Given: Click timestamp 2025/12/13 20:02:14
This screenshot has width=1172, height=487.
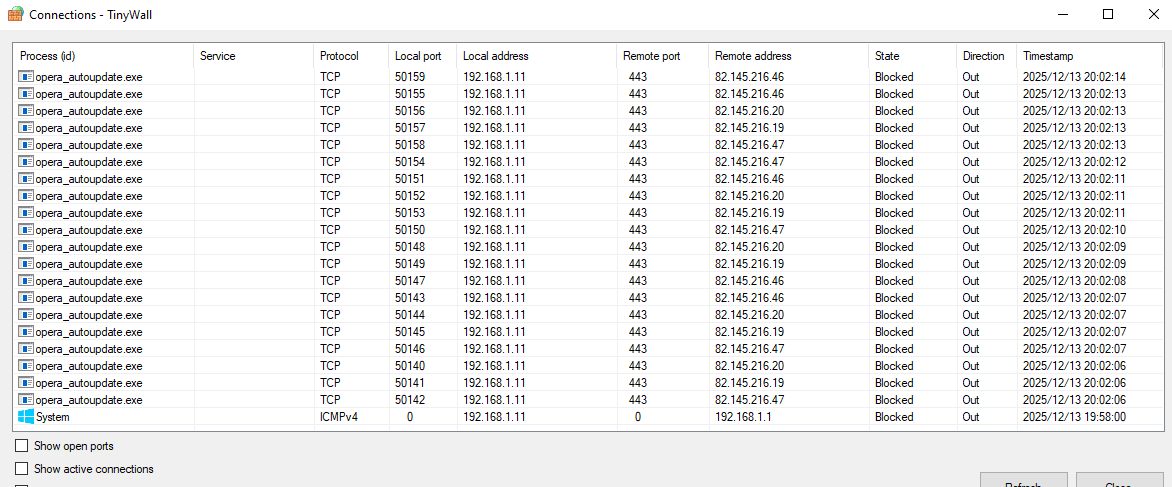Looking at the screenshot, I should point(1074,76).
